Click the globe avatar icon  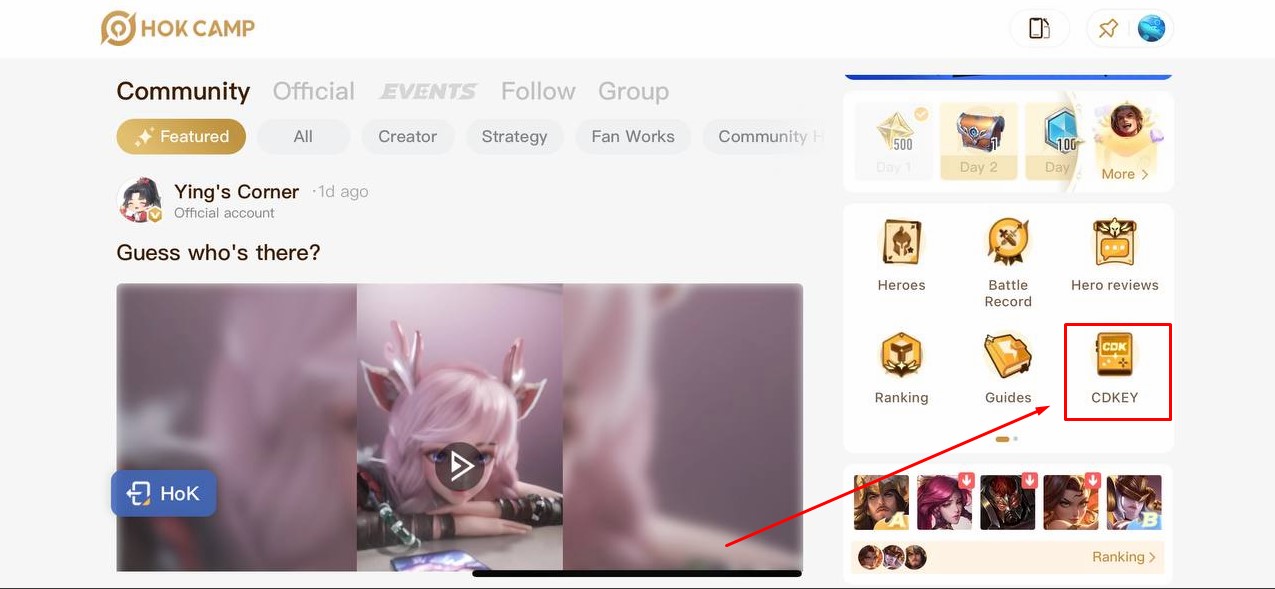[1151, 28]
